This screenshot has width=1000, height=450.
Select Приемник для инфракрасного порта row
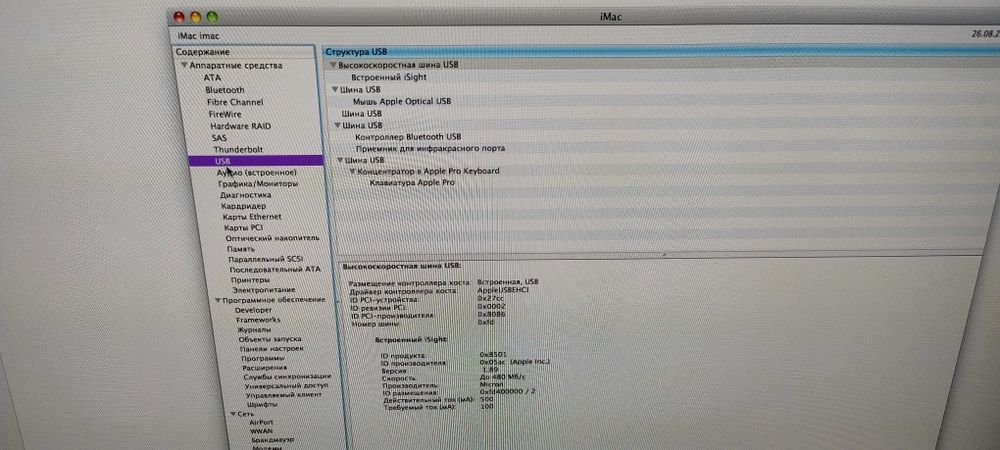pyautogui.click(x=430, y=149)
